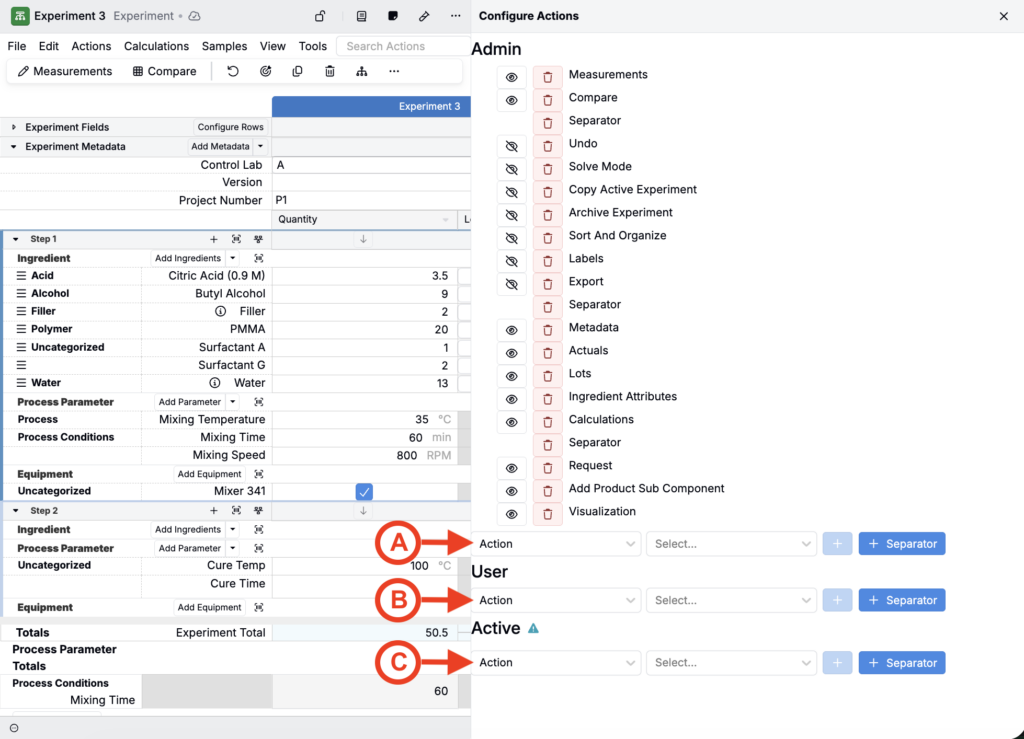Screen dimensions: 1024x739
Task: Collapse the Step 1 section
Action: point(16,239)
